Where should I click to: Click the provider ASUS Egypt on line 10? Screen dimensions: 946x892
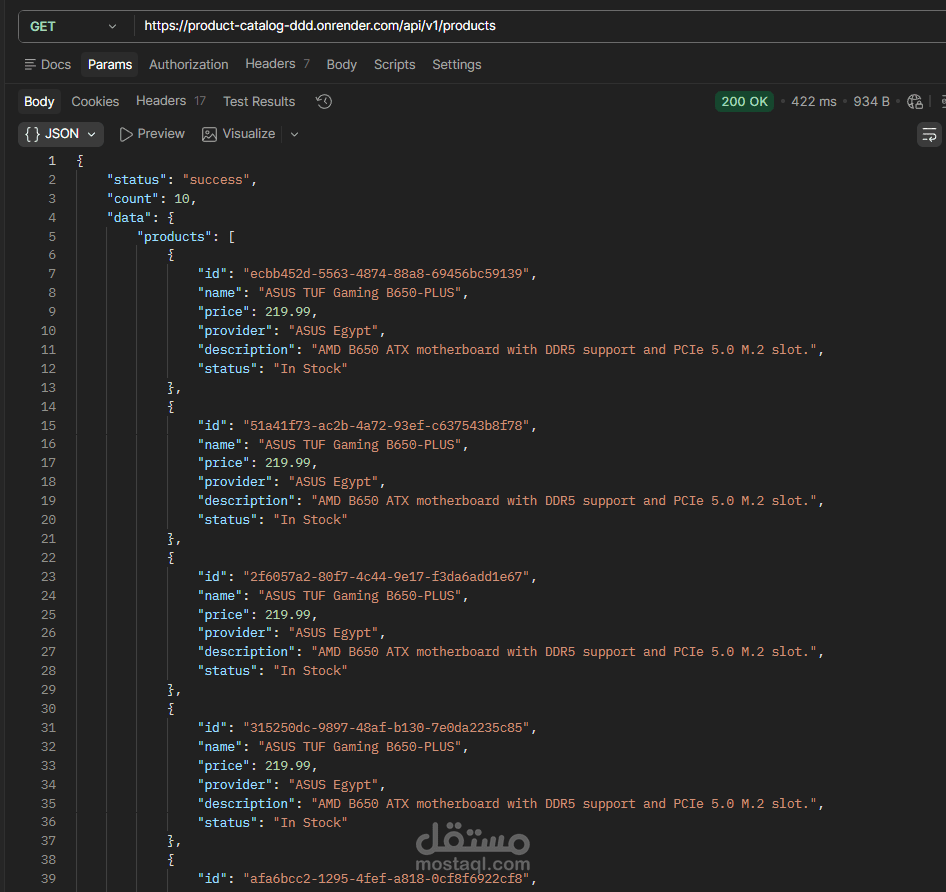pos(334,331)
